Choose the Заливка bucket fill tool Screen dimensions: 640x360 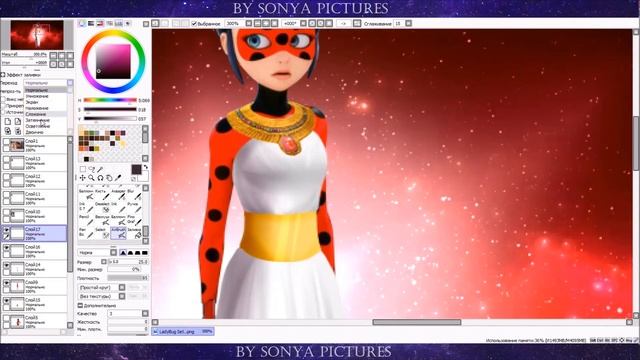[134, 233]
